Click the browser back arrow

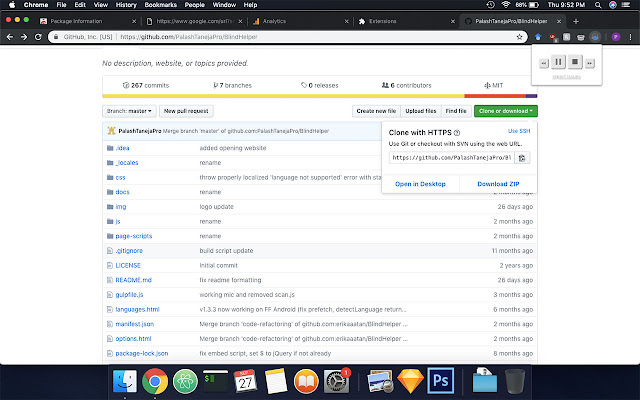coord(10,37)
